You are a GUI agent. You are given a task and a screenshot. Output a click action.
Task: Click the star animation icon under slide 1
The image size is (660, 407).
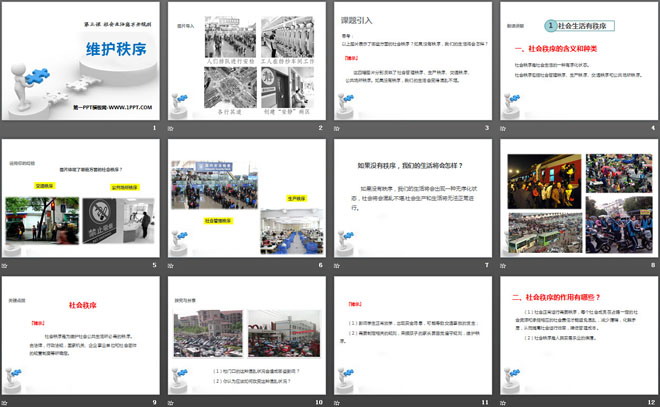[7, 129]
